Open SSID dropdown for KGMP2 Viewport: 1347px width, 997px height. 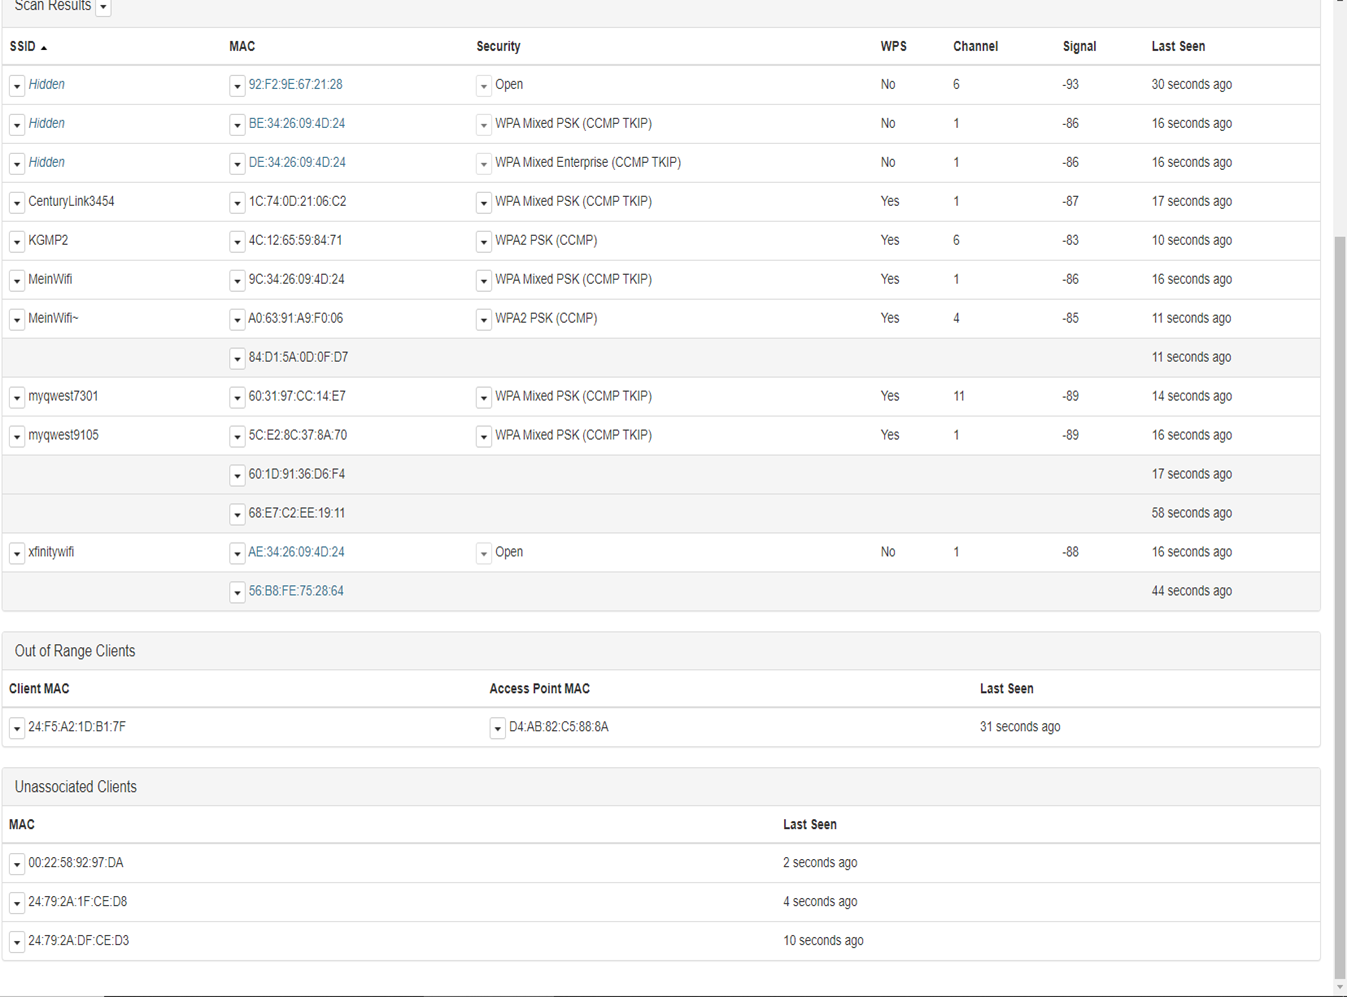coord(17,242)
